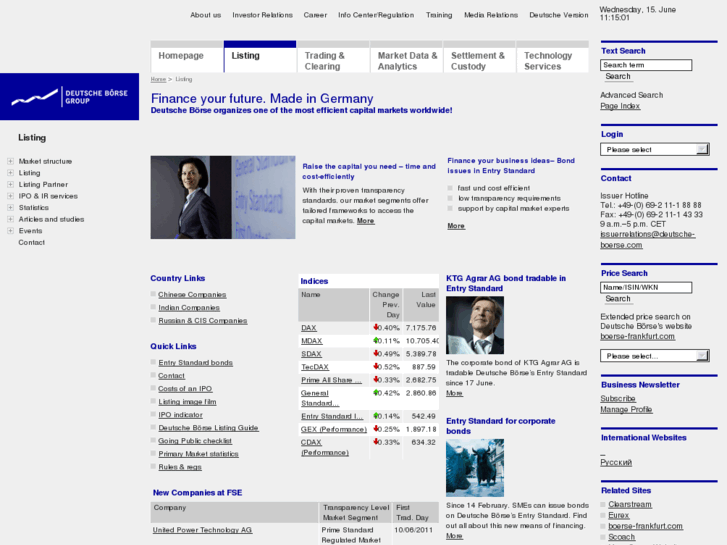The width and height of the screenshot is (727, 545).
Task: Open Listing image film link
Action: coord(187,402)
